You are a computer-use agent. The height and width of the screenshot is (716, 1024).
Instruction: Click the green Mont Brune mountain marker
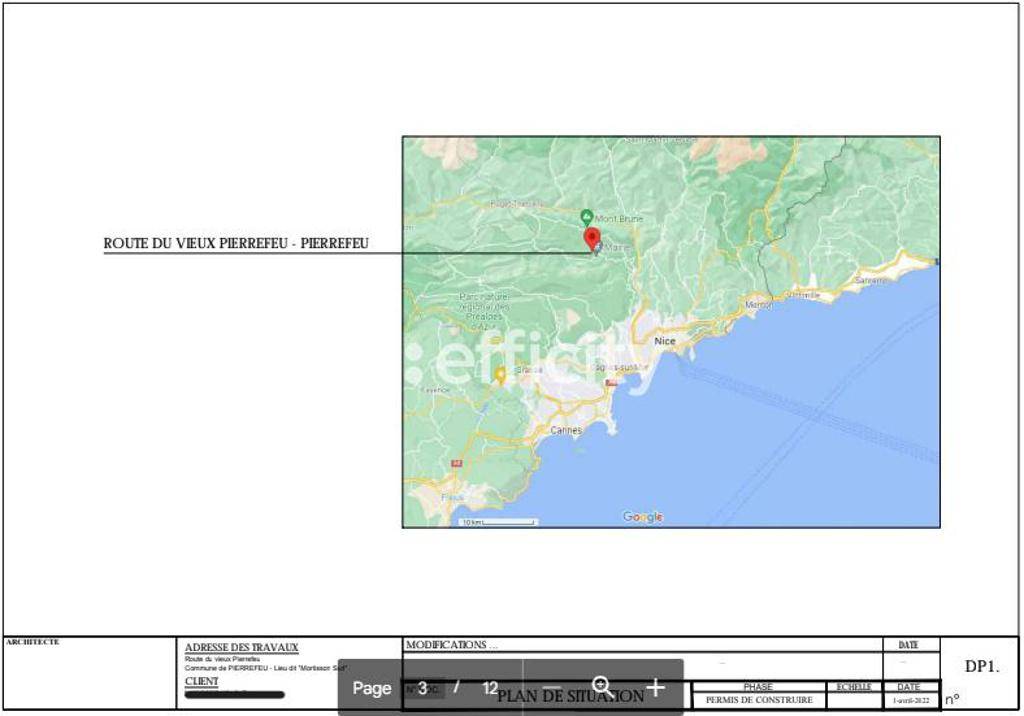coord(586,218)
